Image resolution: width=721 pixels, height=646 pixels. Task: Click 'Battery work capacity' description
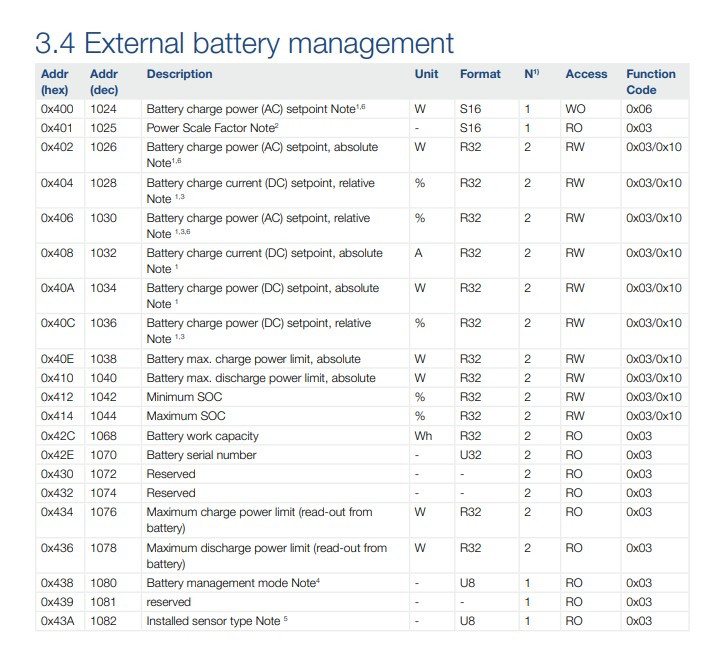202,436
